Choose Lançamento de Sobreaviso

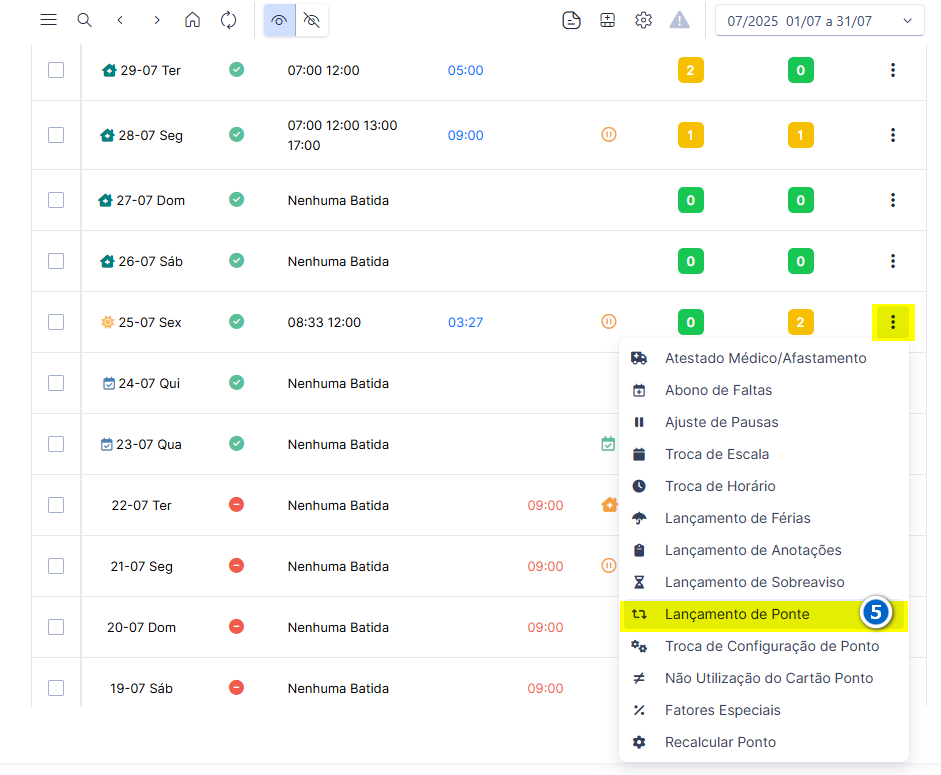(x=763, y=582)
